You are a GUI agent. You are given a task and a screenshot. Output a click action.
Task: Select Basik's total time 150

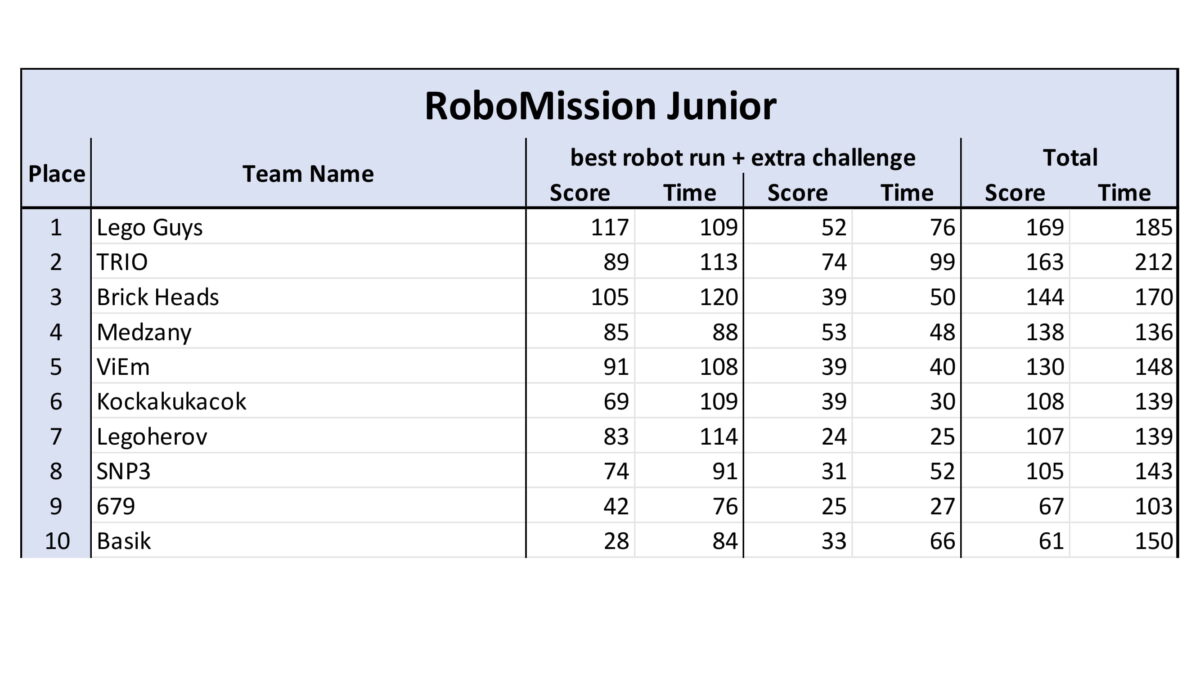coord(1123,542)
